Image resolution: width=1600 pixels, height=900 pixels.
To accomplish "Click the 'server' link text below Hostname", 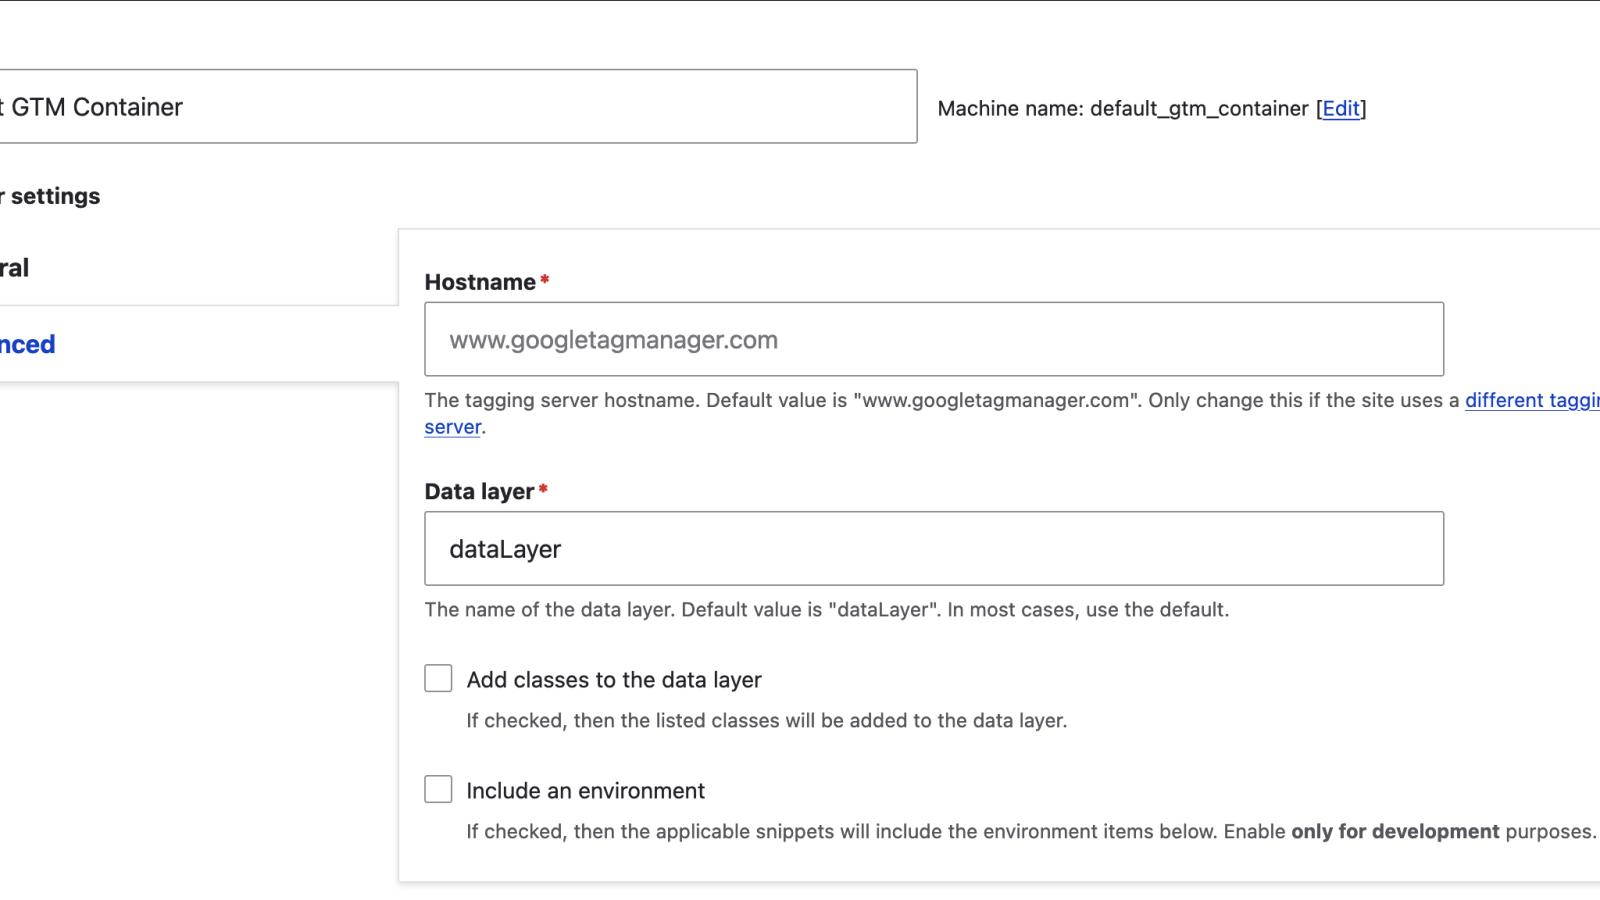I will tap(452, 427).
